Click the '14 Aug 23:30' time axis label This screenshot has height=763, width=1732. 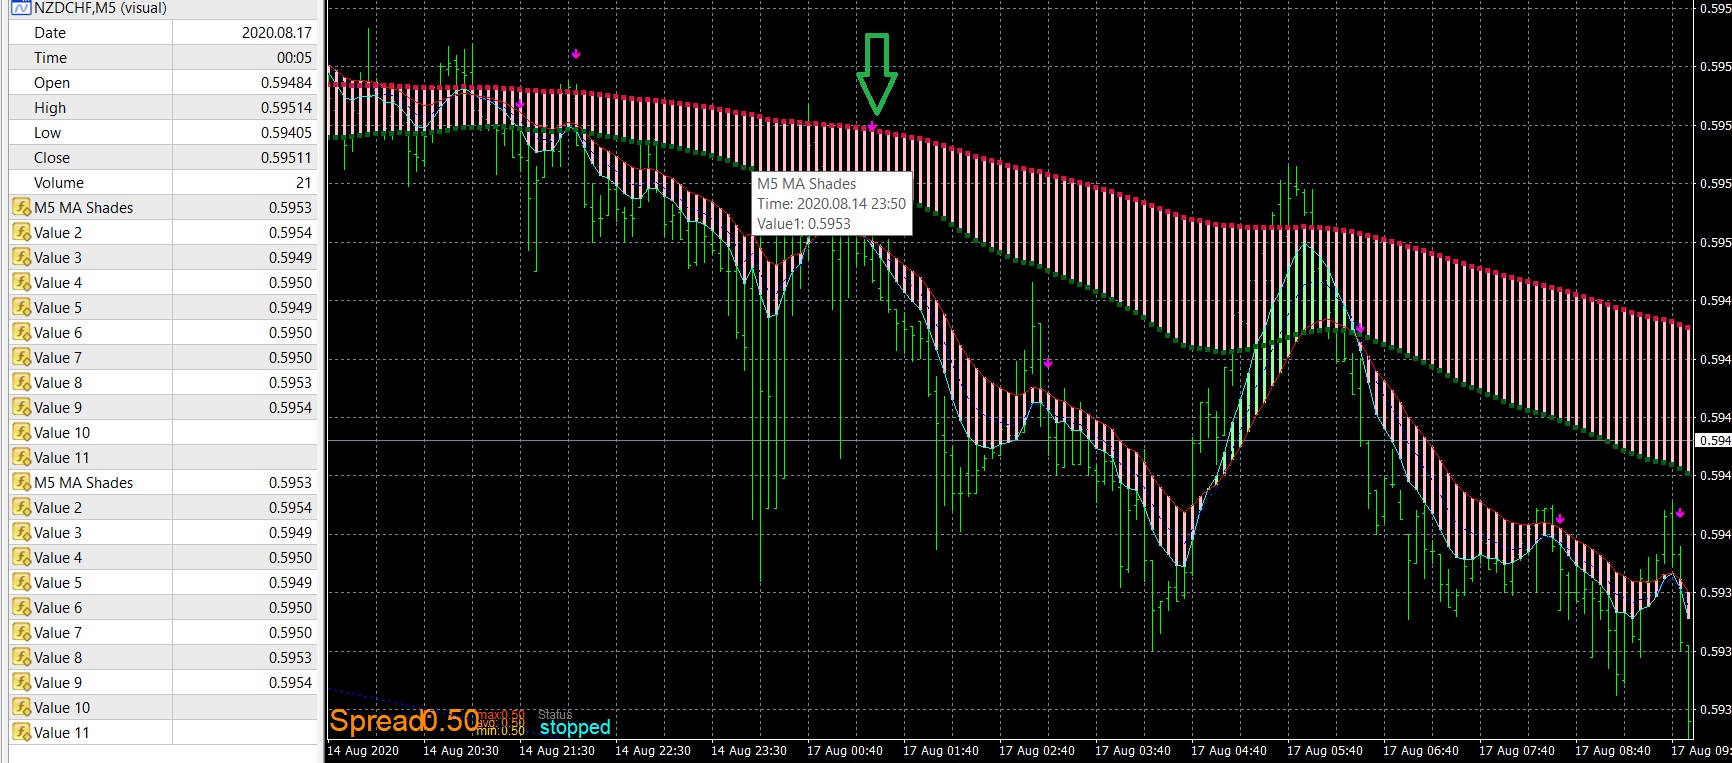[x=748, y=751]
